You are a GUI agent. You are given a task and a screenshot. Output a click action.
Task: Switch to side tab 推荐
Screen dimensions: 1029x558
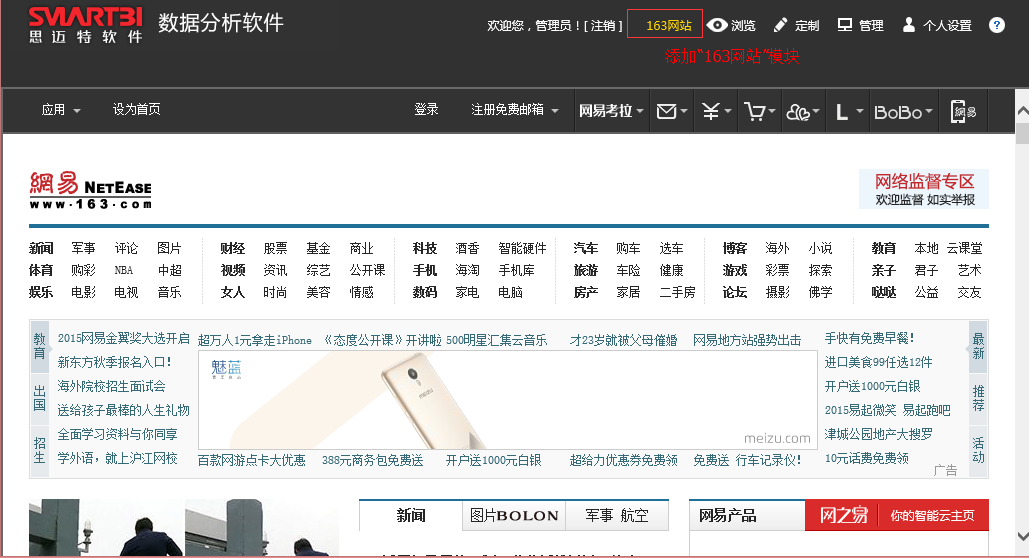click(x=978, y=398)
